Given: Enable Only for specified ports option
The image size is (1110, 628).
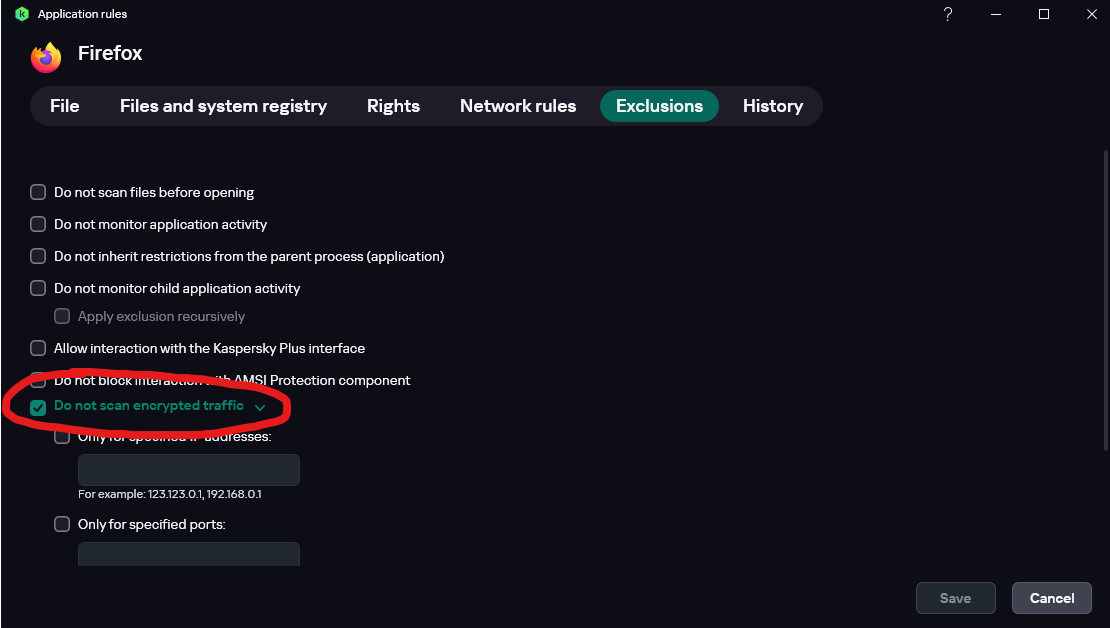Looking at the screenshot, I should pyautogui.click(x=62, y=524).
